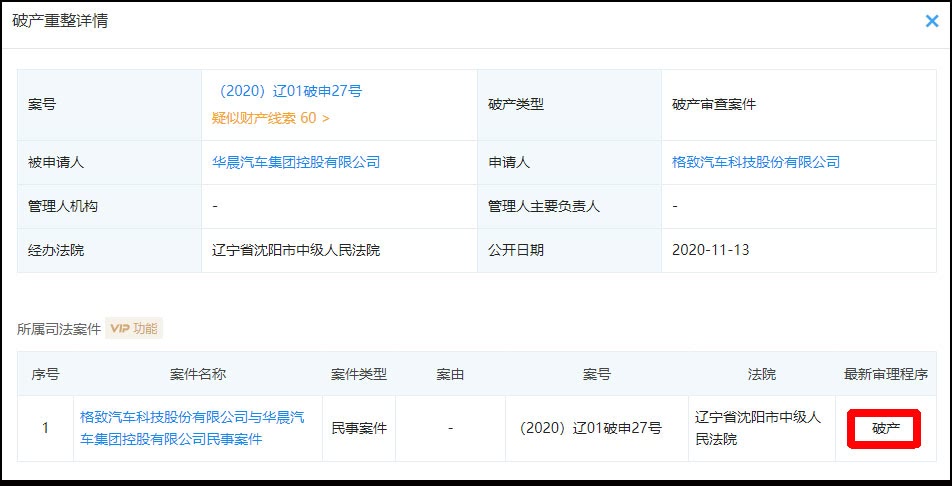The image size is (952, 486).
Task: Select row number 1 in case table
Action: (x=46, y=429)
